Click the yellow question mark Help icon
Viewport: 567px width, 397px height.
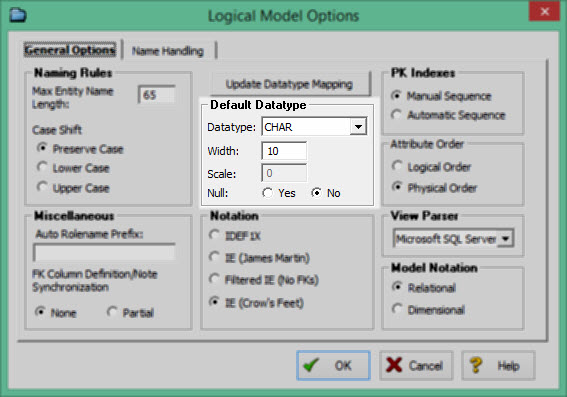click(476, 365)
